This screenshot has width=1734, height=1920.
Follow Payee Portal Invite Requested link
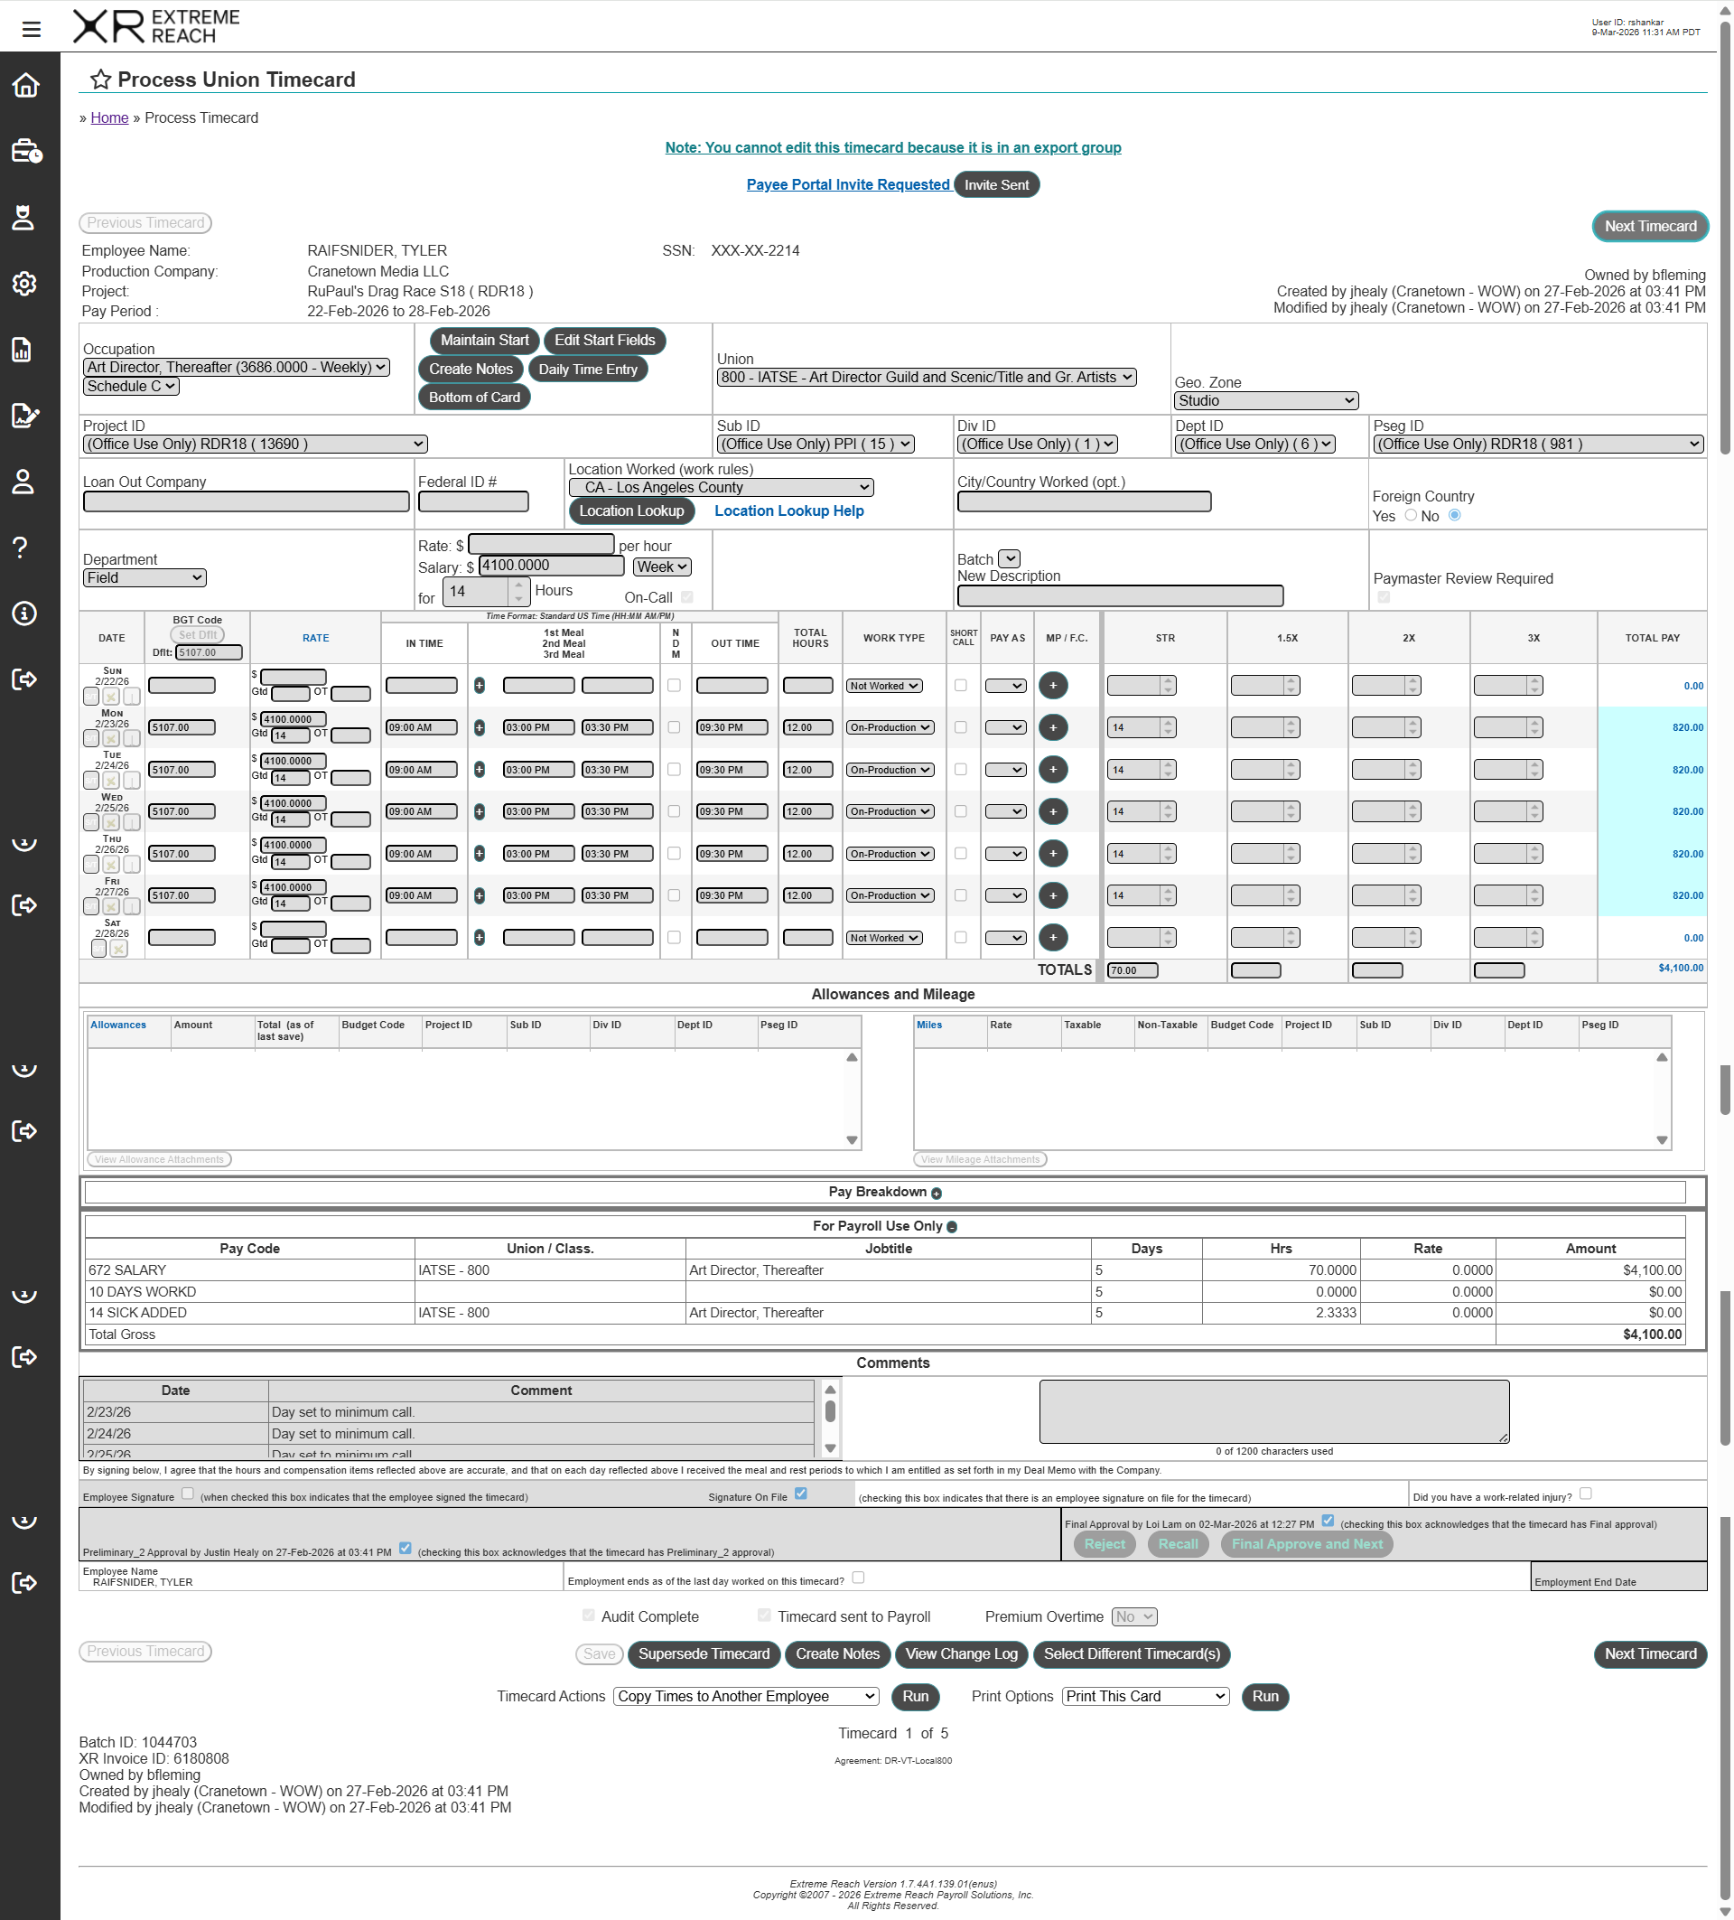(848, 184)
